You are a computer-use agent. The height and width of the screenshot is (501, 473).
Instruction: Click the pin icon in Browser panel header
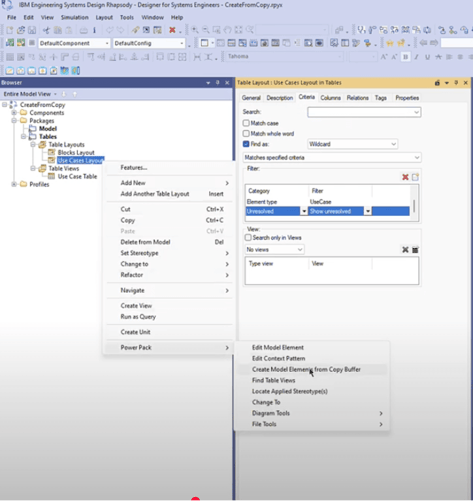tap(218, 82)
